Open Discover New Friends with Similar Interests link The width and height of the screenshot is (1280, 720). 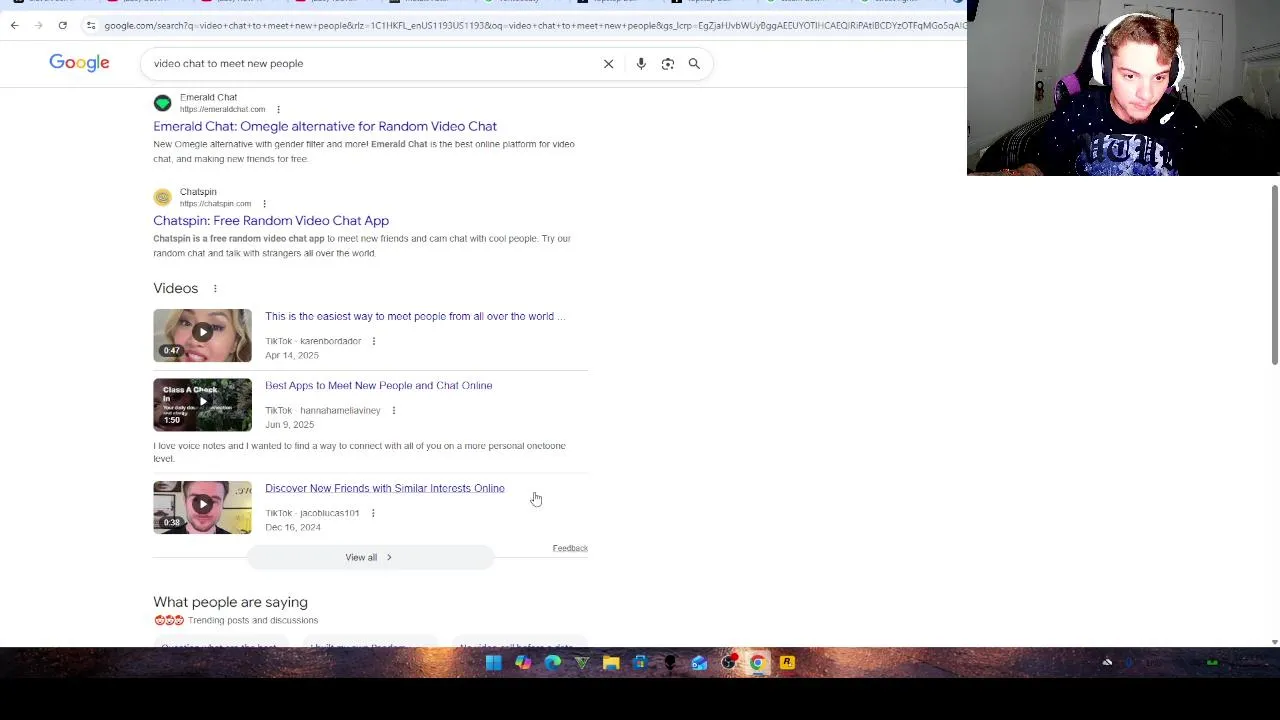pos(385,488)
